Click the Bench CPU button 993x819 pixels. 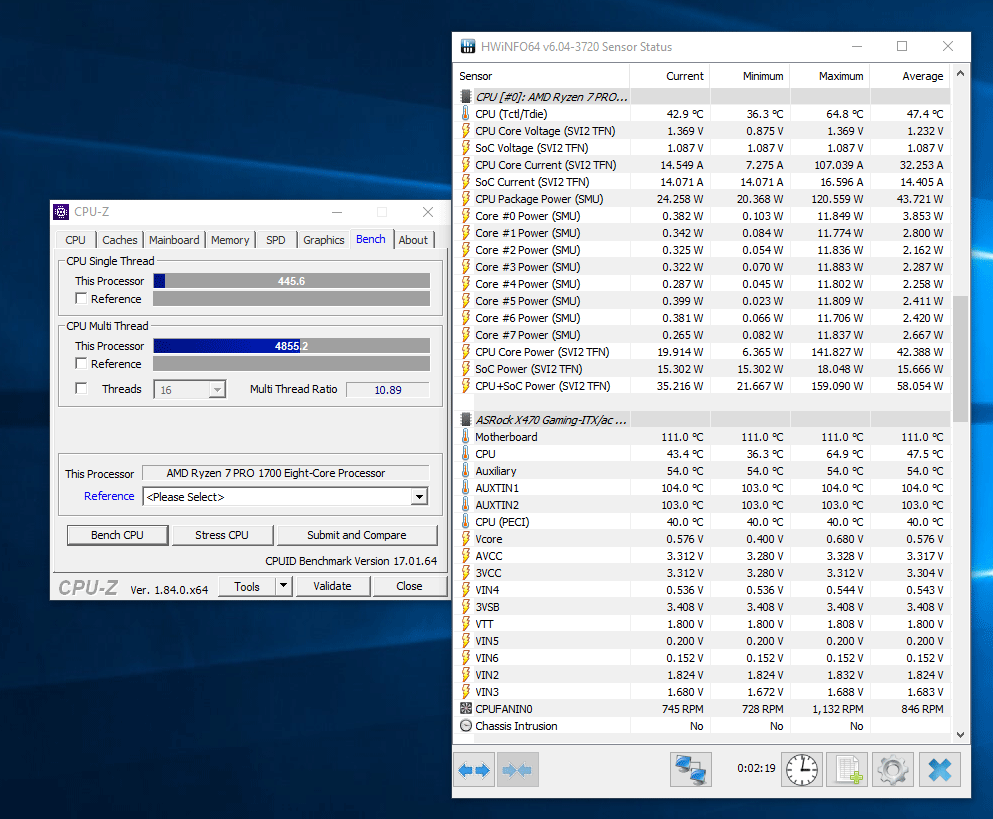[117, 535]
